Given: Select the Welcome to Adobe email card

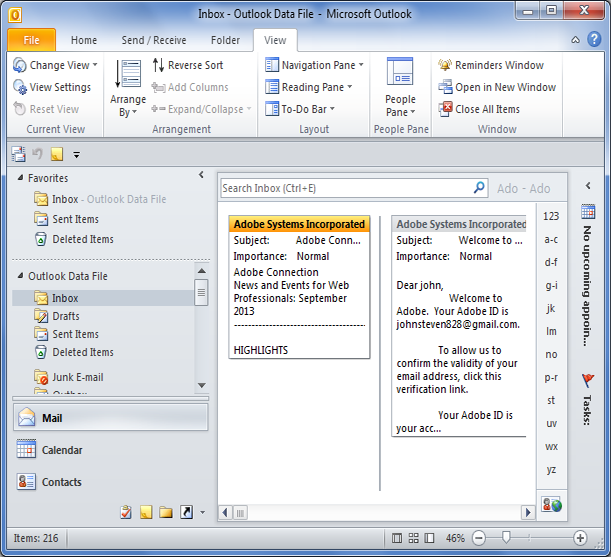Looking at the screenshot, I should coord(459,326).
